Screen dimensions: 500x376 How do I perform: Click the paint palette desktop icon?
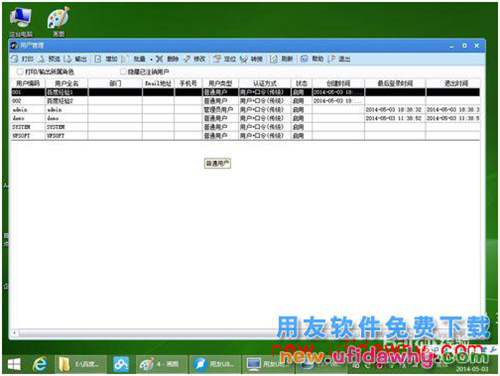pos(58,21)
